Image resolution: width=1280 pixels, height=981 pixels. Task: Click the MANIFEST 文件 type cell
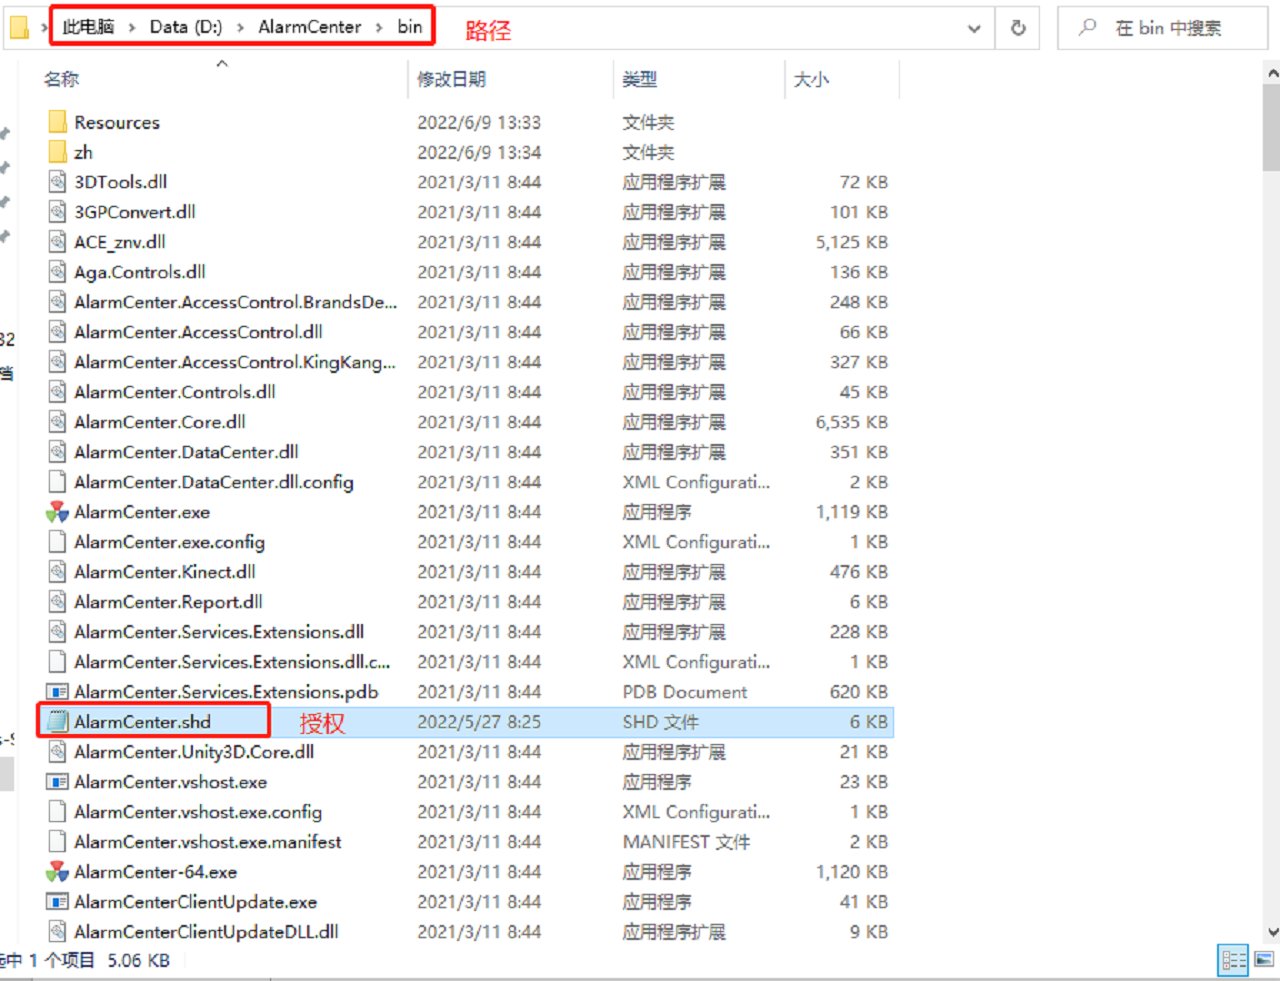[x=686, y=842]
